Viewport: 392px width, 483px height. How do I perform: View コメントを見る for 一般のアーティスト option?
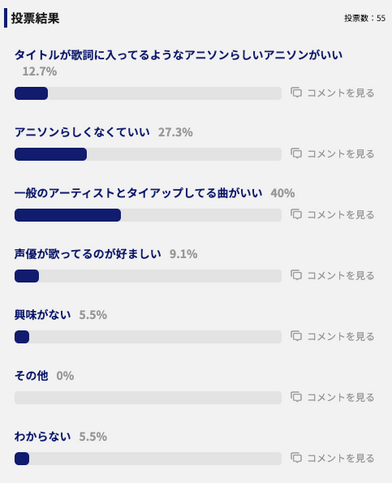click(x=340, y=215)
